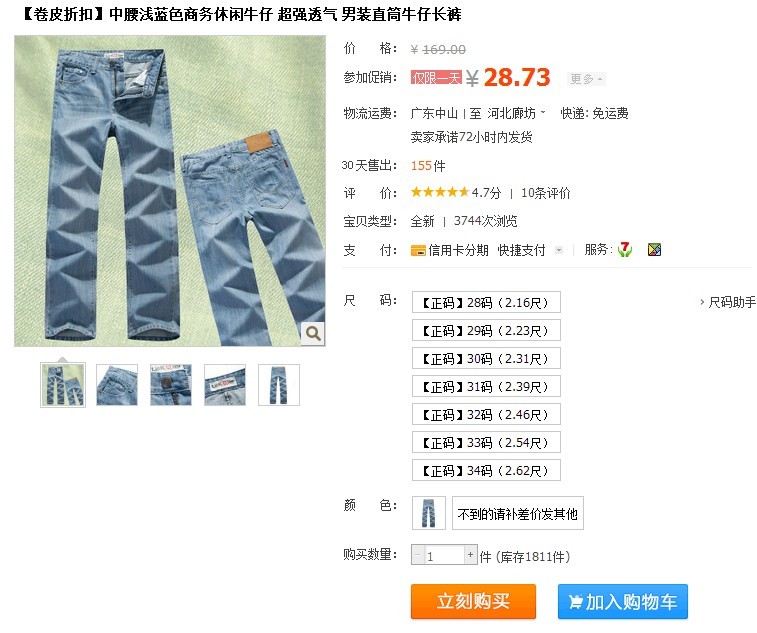Viewport: 757px width, 633px height.
Task: Show the pocket detail thumbnail image
Action: click(117, 385)
